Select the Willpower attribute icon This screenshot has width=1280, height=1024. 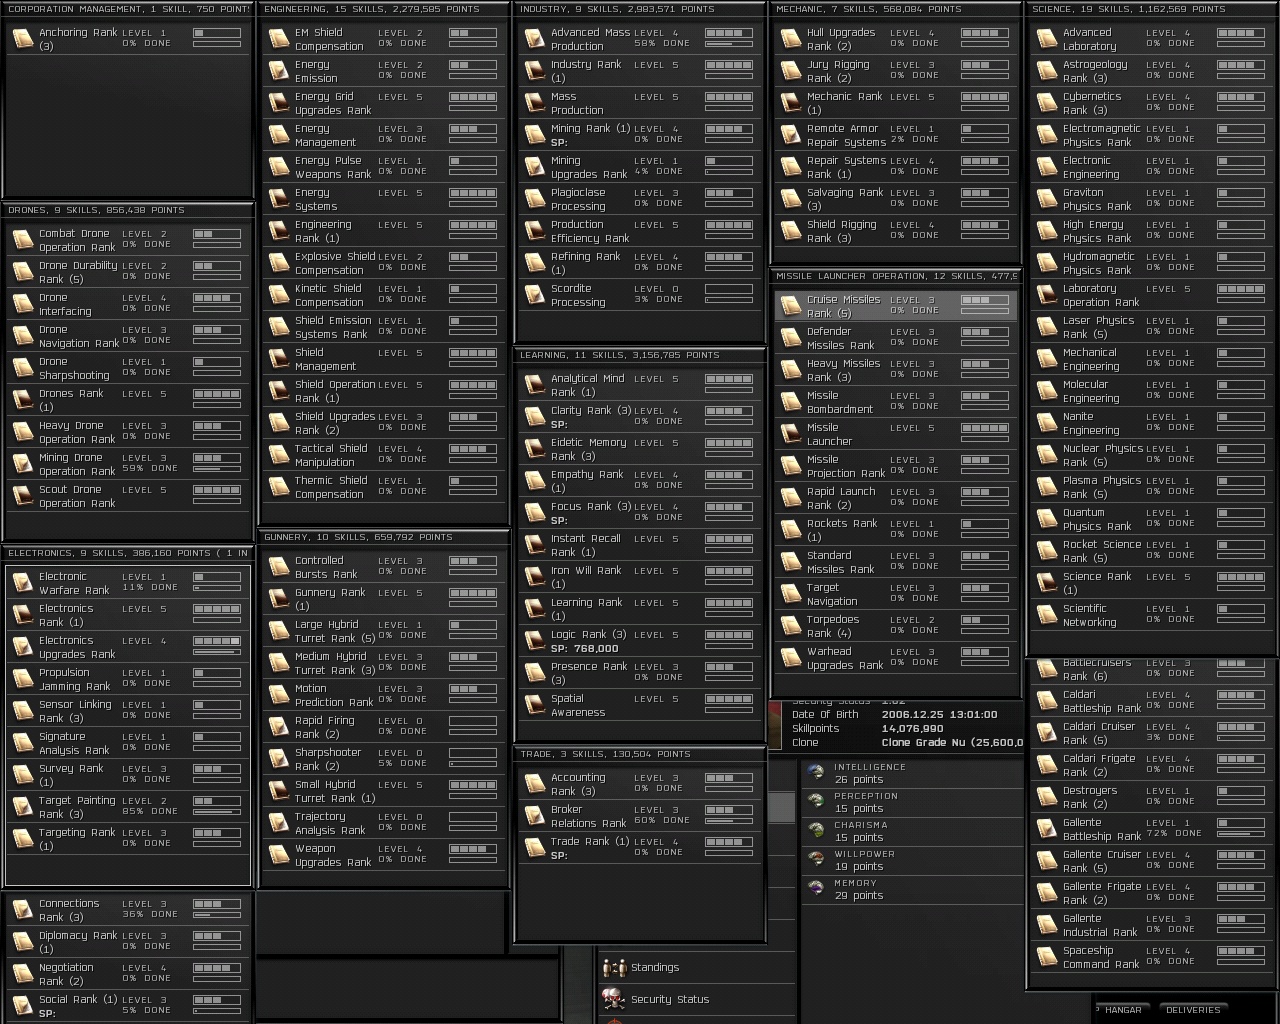[816, 860]
